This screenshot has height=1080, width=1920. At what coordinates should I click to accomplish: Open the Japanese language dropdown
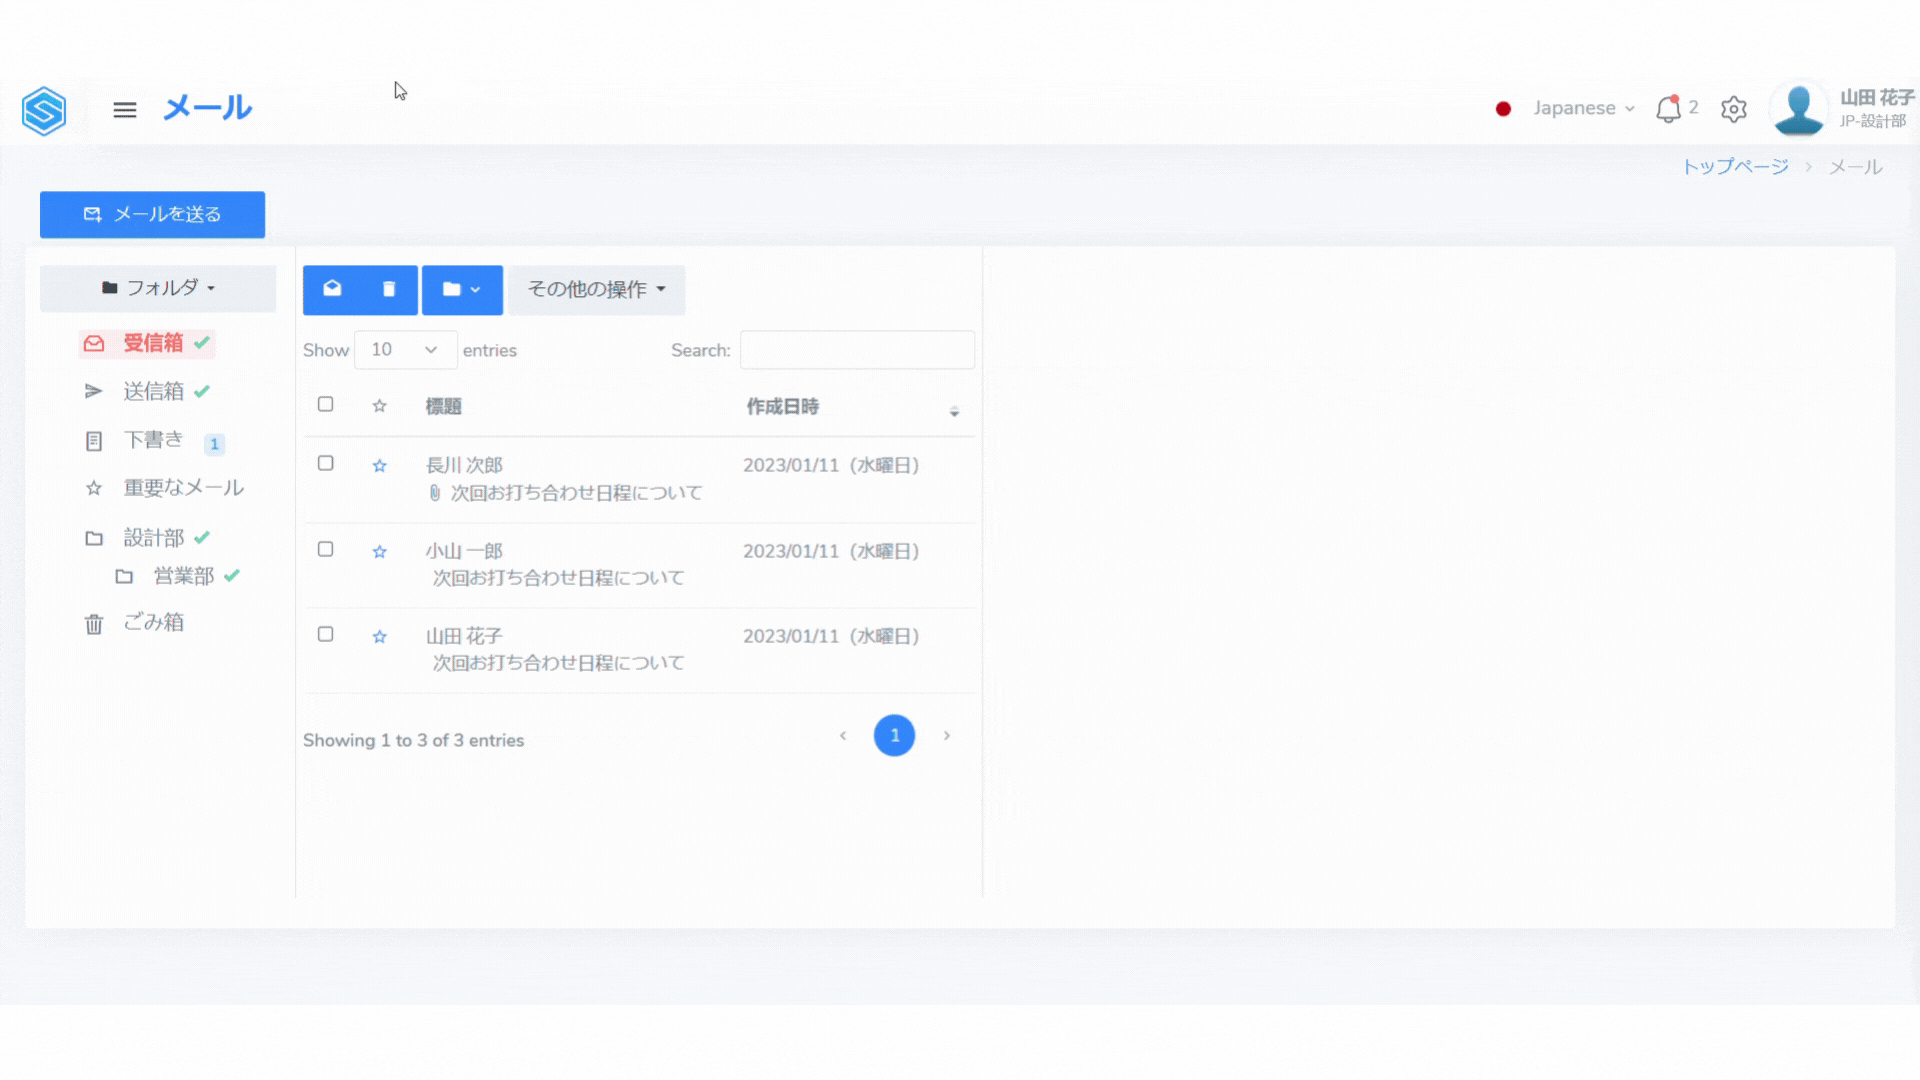(1583, 108)
